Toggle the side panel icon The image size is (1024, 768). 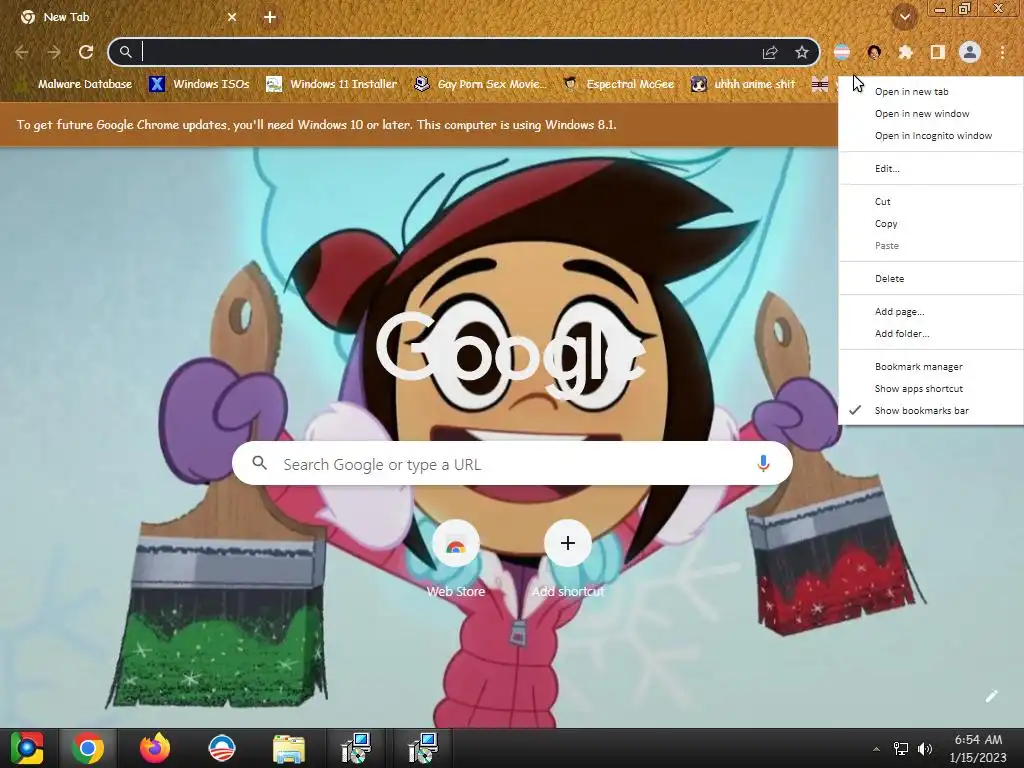pos(937,52)
